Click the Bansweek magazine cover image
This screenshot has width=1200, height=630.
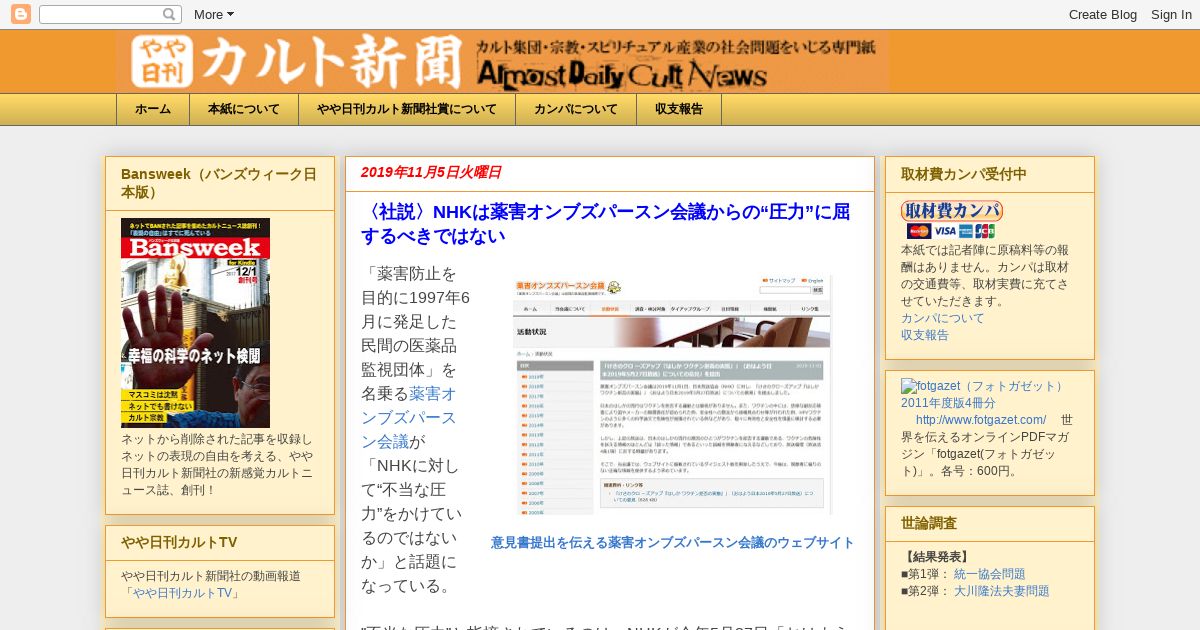(x=195, y=323)
